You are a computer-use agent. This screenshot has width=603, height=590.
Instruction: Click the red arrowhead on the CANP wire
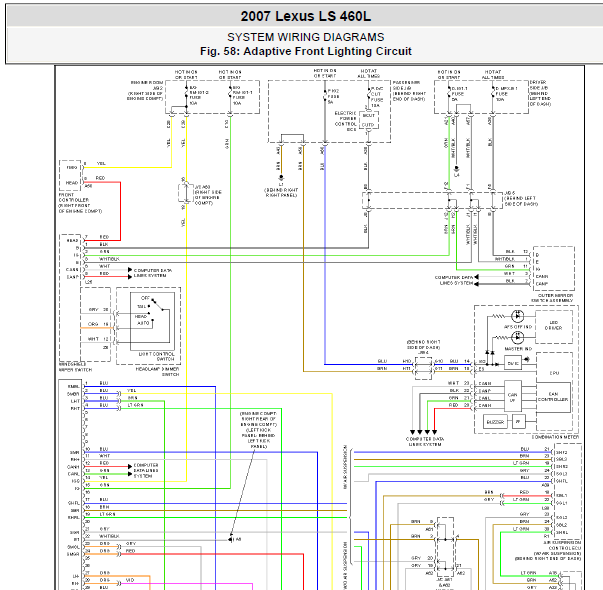coord(130,277)
